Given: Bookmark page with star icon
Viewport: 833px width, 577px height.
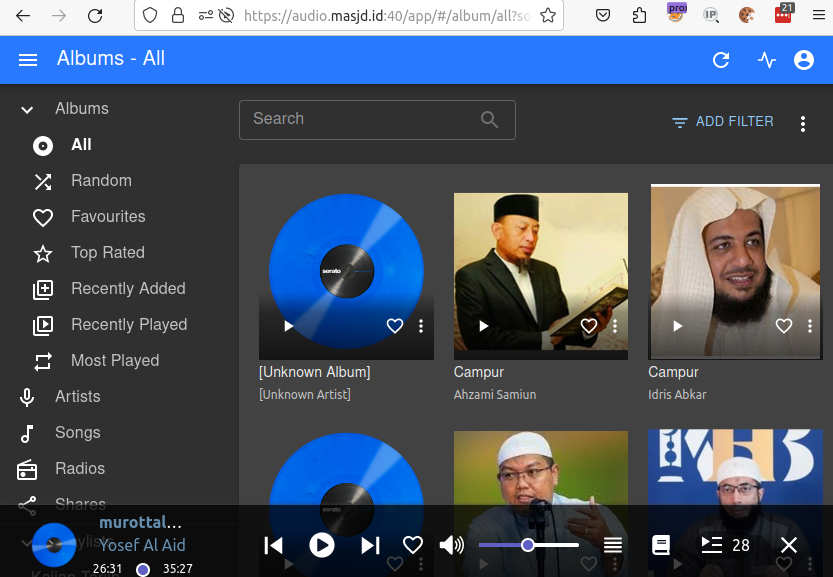Looking at the screenshot, I should [548, 16].
